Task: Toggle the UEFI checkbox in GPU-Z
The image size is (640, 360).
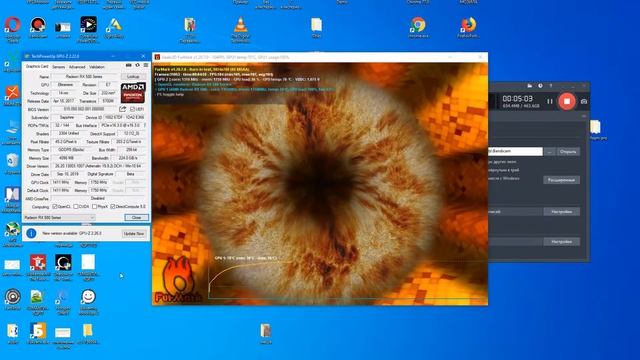Action: coord(132,109)
